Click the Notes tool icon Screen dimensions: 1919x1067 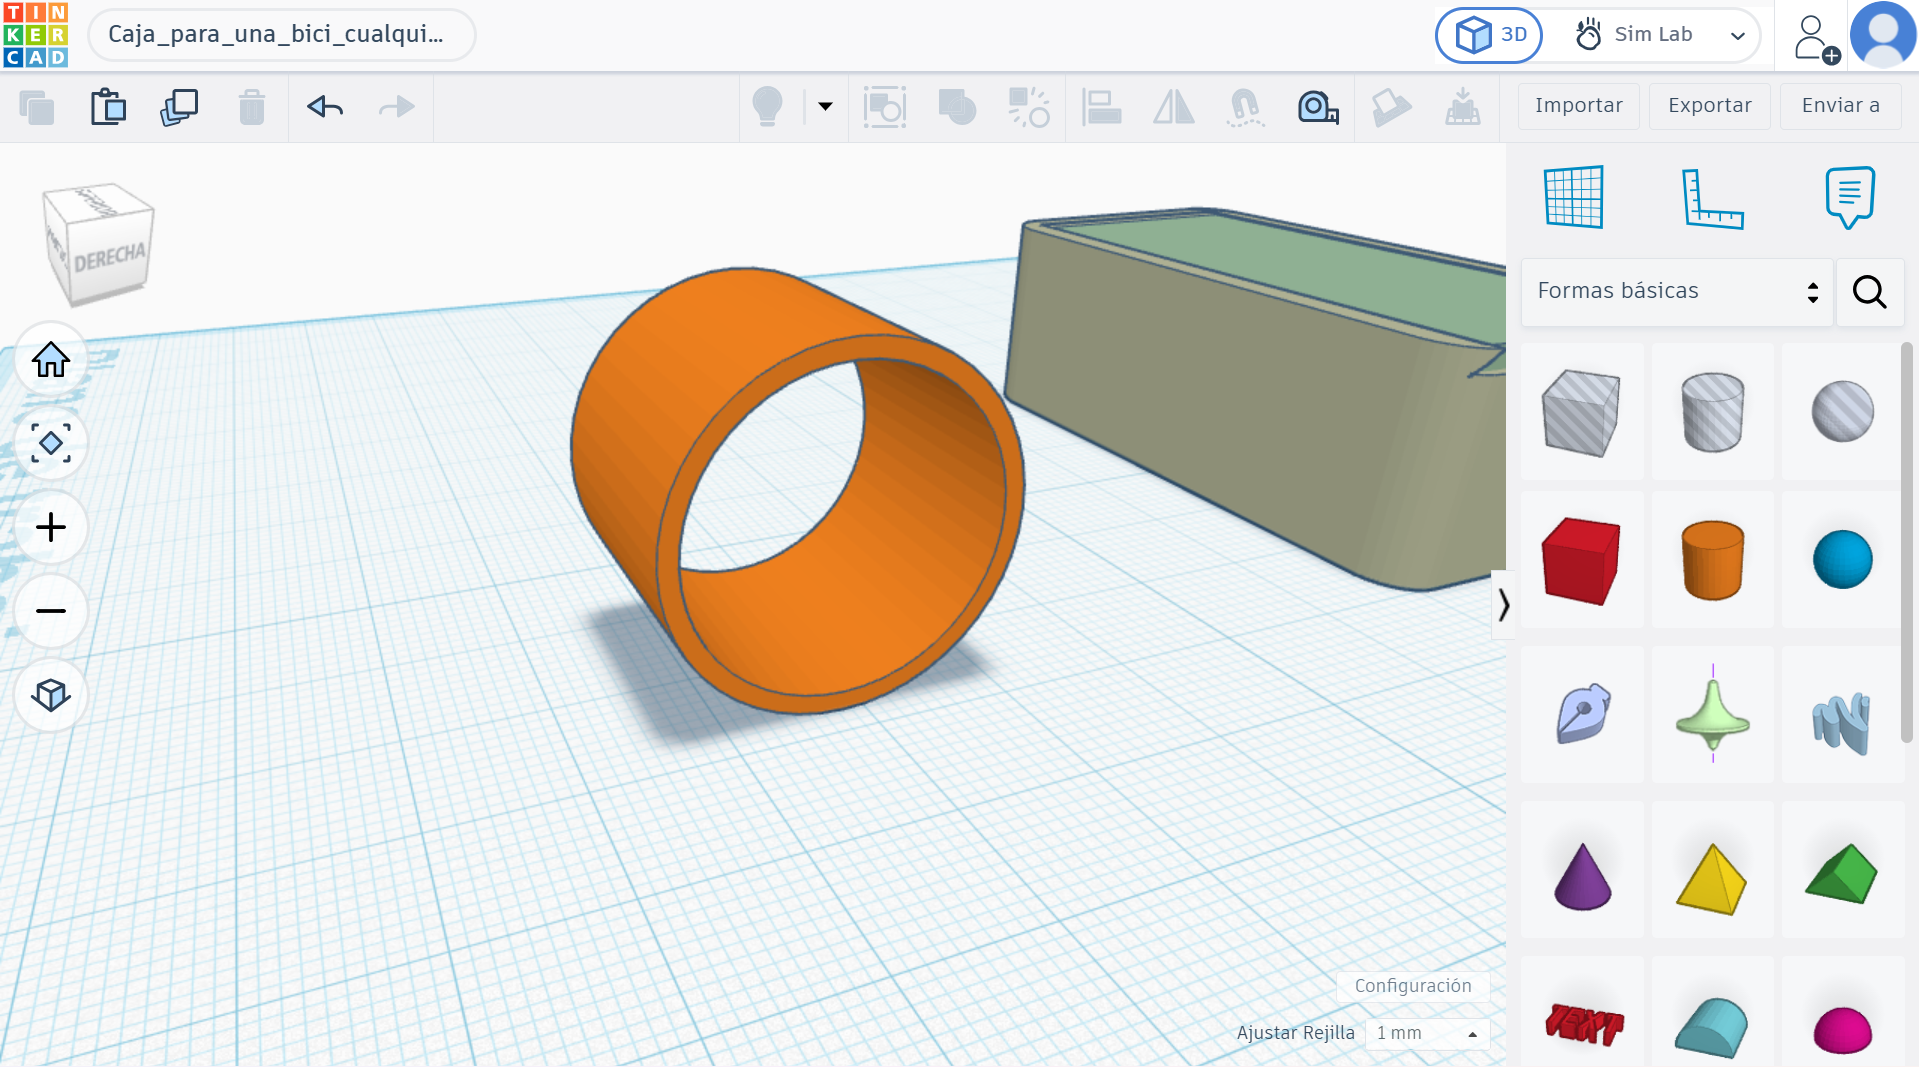point(1850,197)
